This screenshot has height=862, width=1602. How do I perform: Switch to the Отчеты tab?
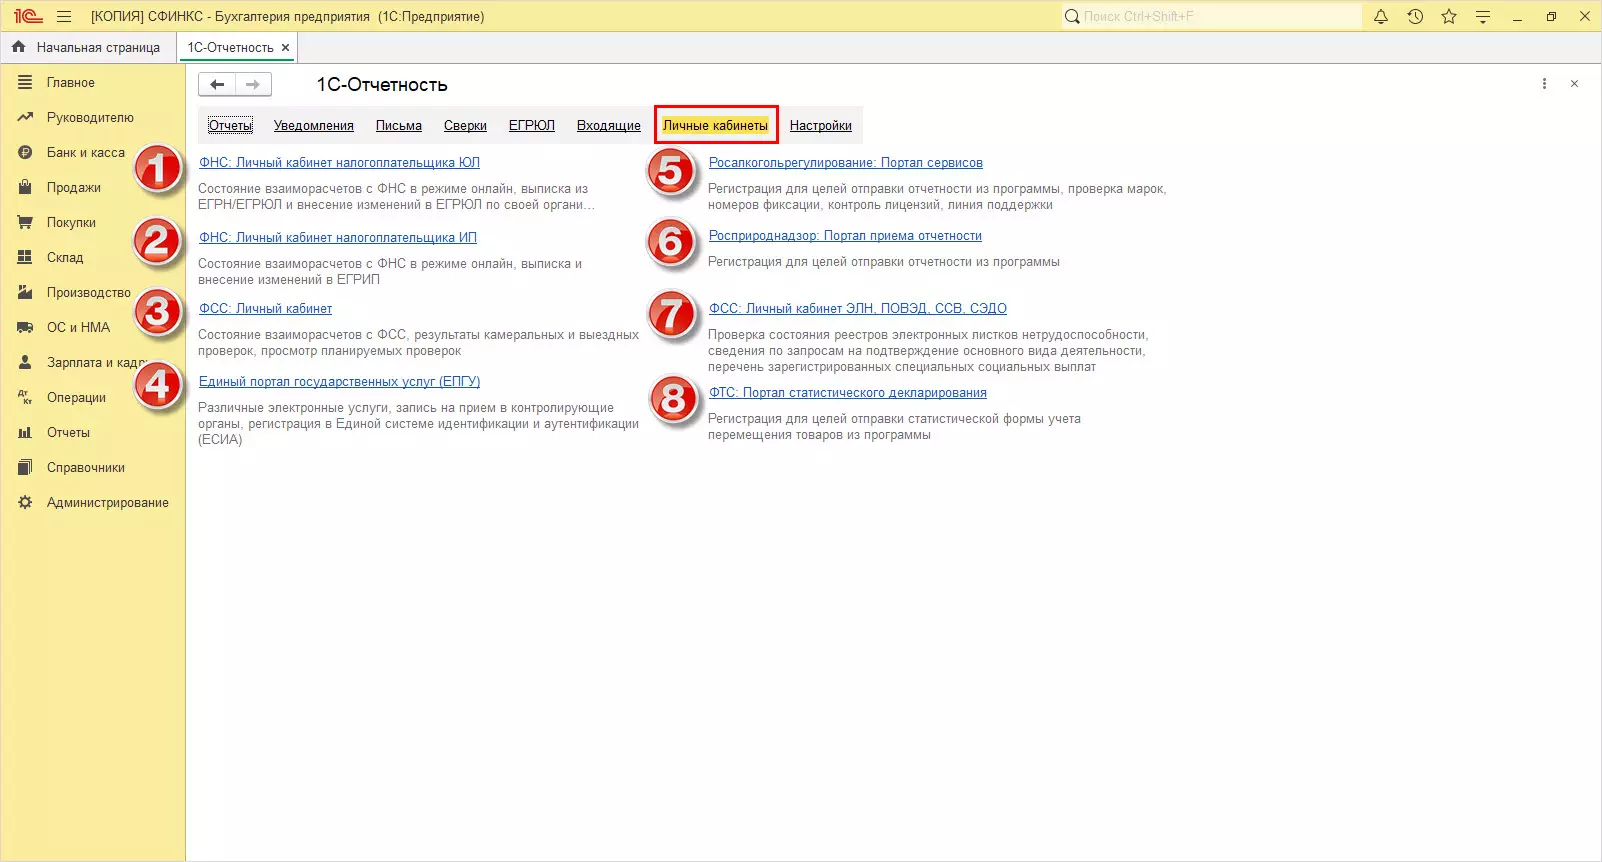point(230,126)
